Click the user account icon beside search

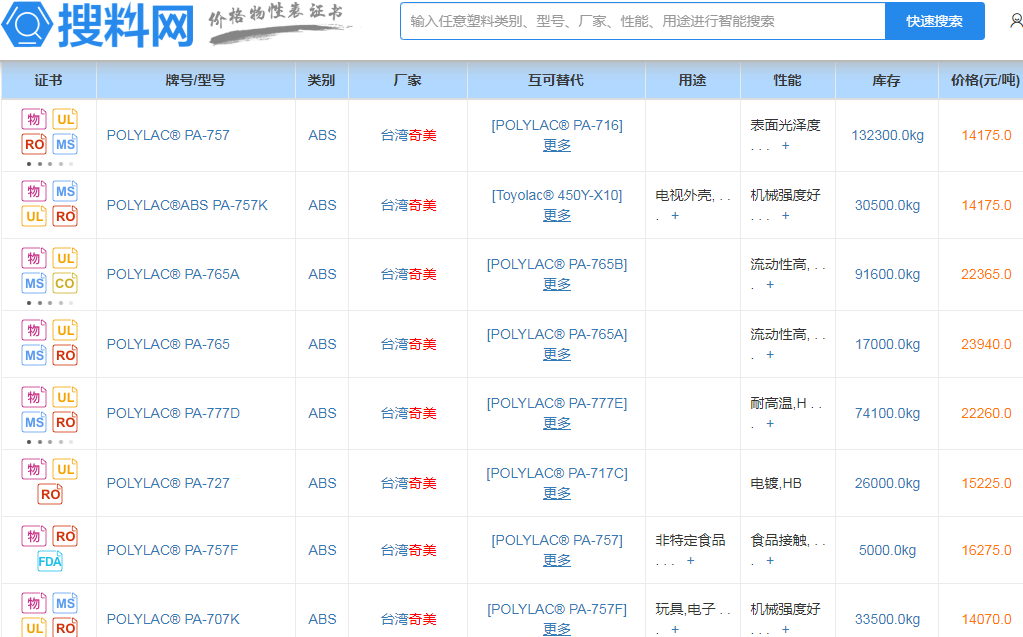[1015, 21]
